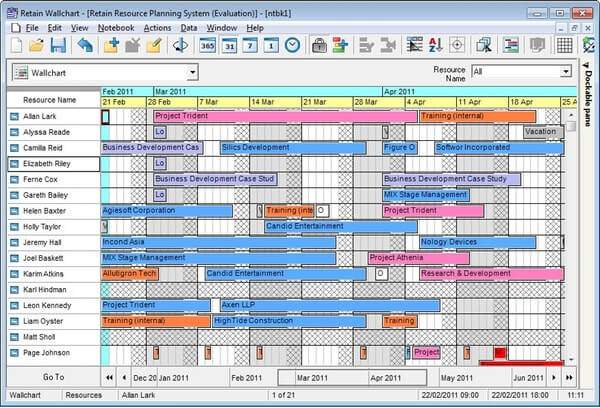Viewport: 600px width, 408px height.
Task: Open the View menu
Action: (x=79, y=28)
